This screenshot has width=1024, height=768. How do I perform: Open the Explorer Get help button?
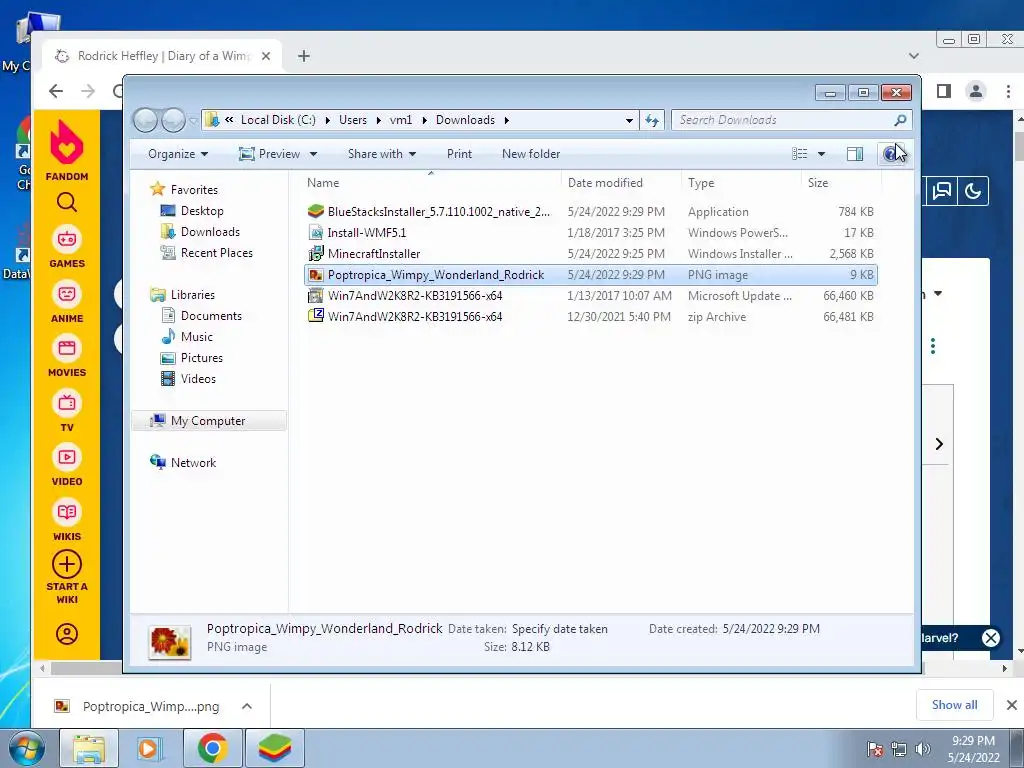coord(891,153)
